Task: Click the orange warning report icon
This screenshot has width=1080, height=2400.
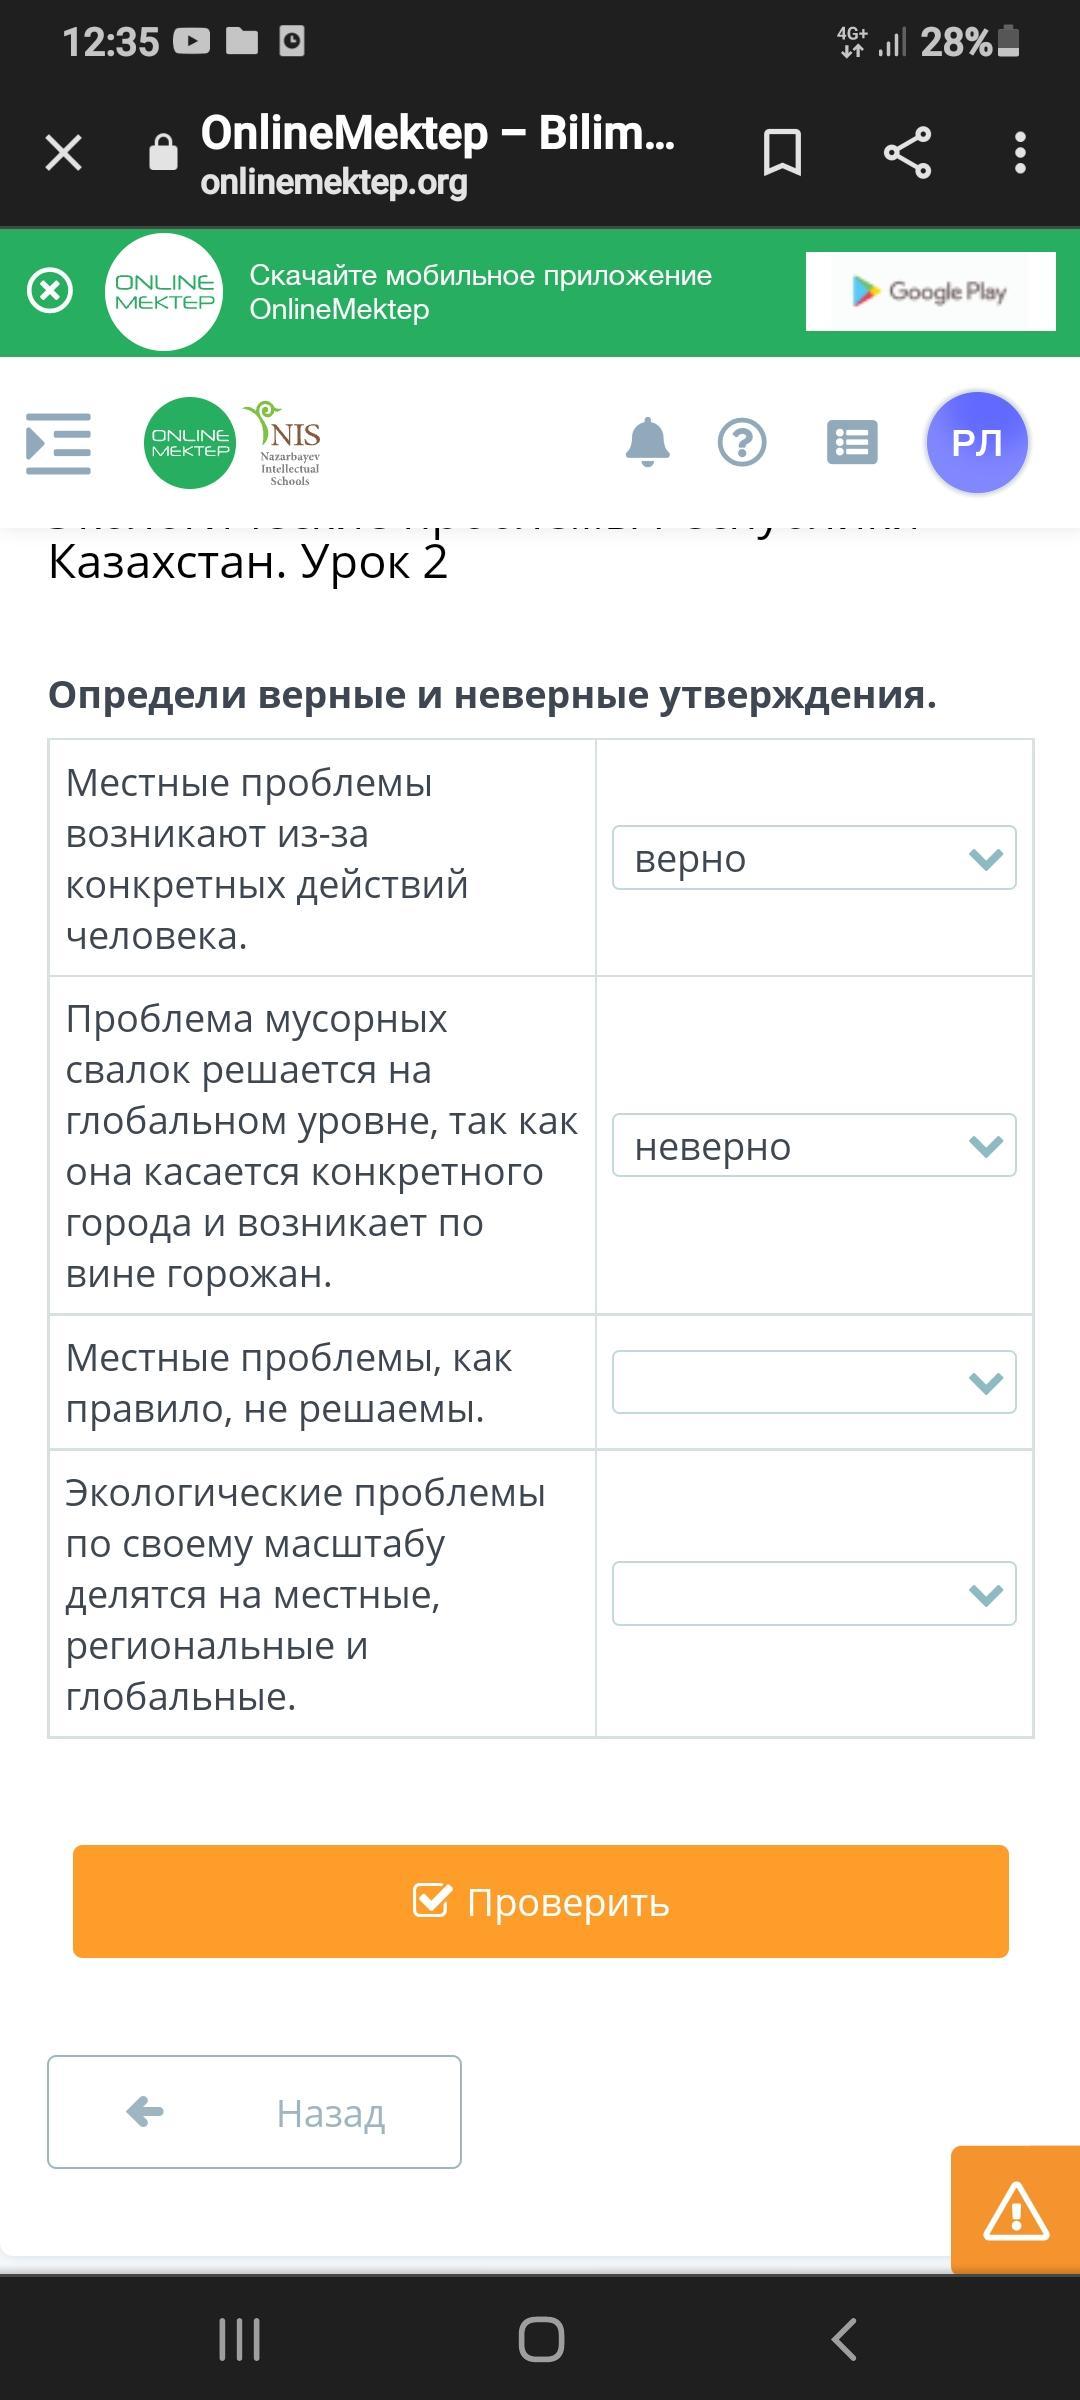Action: (1015, 2209)
